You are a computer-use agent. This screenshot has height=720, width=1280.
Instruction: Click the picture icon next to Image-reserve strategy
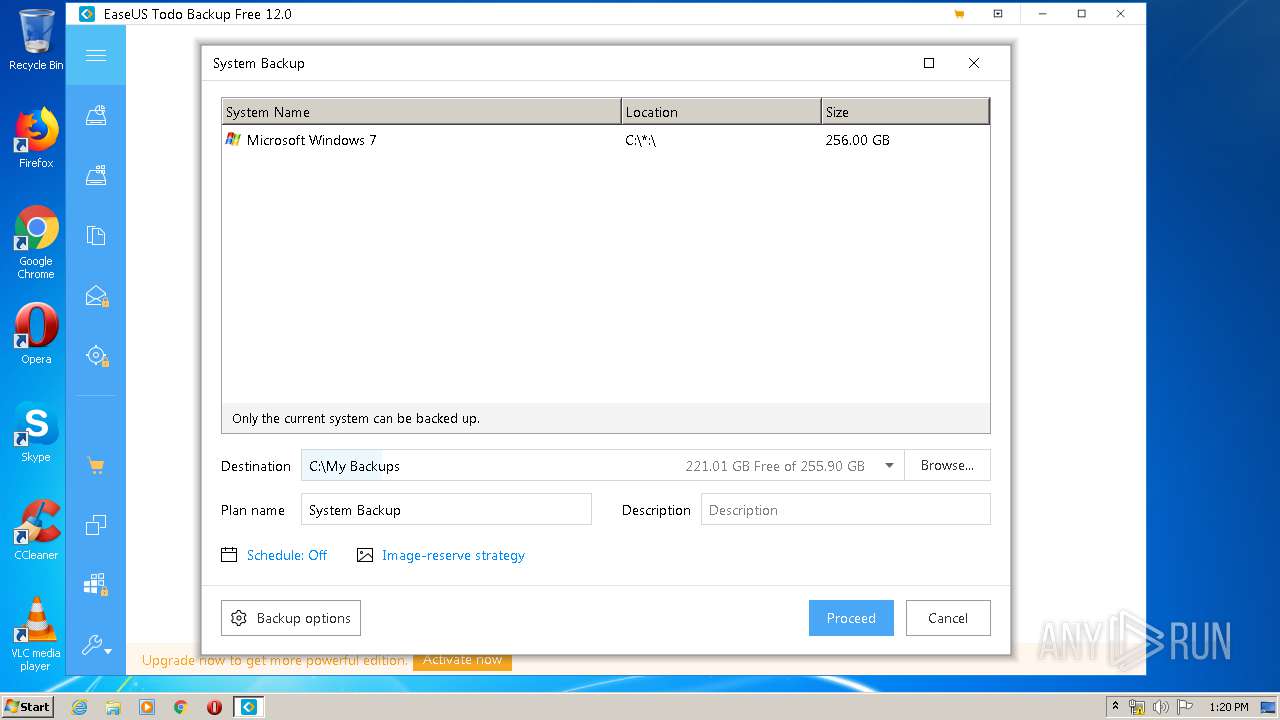pyautogui.click(x=365, y=555)
